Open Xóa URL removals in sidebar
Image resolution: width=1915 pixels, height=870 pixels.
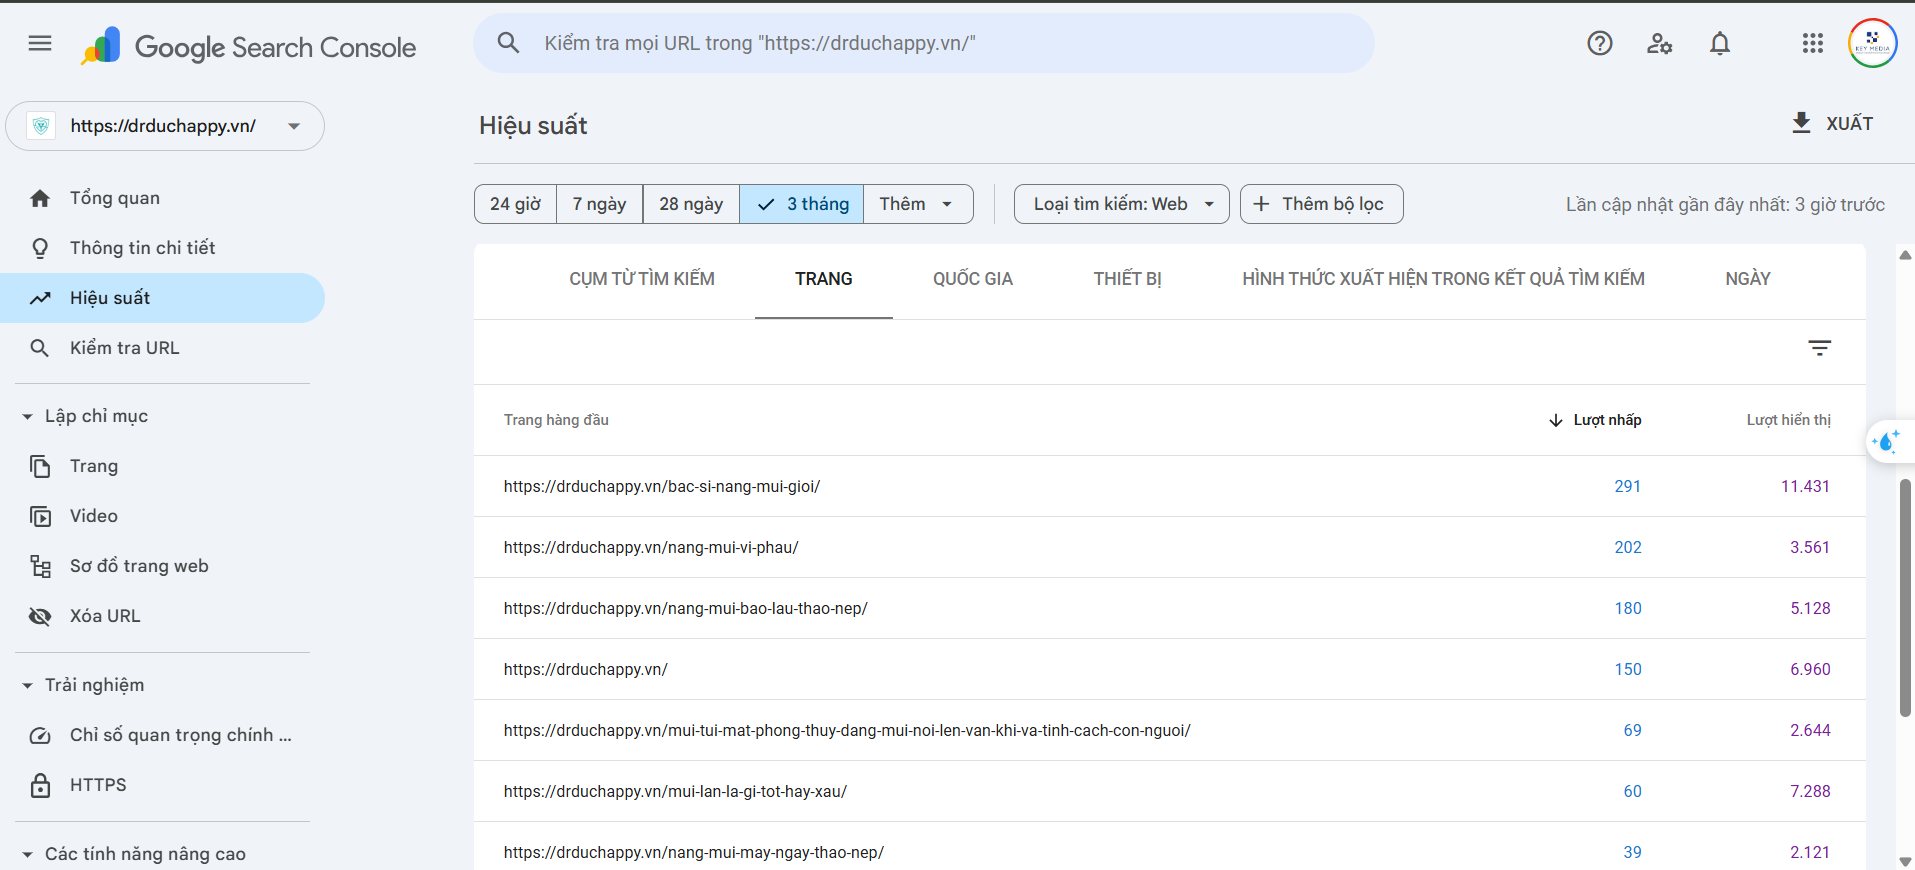(x=105, y=616)
